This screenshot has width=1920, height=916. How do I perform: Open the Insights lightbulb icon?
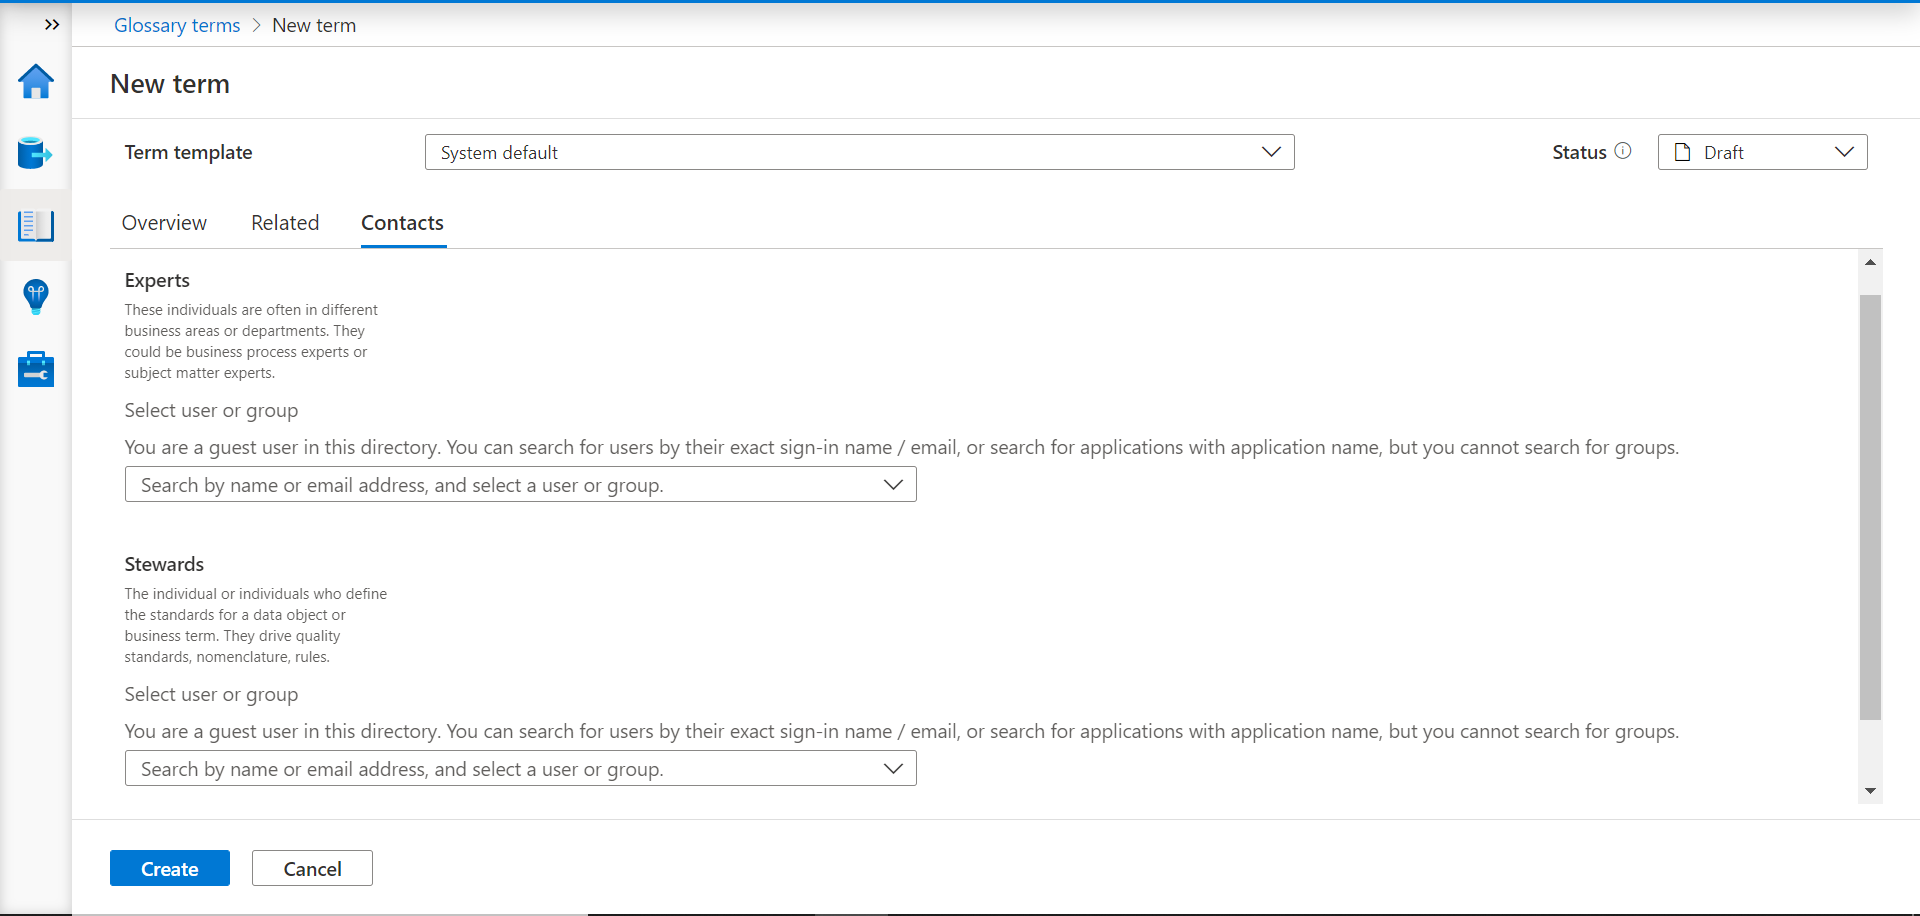click(36, 297)
